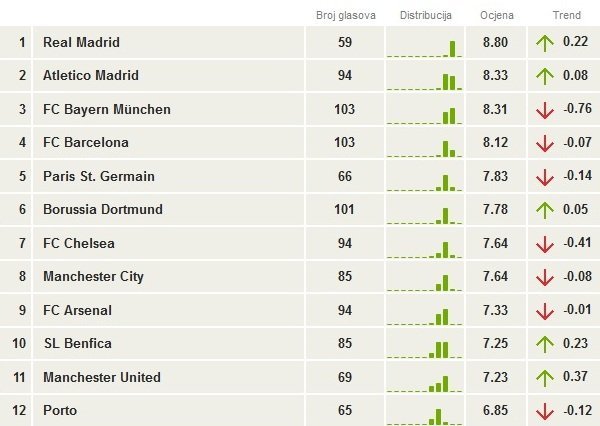Screen dimensions: 600x426
Task: Sort by Ocjena column header
Action: (x=497, y=15)
